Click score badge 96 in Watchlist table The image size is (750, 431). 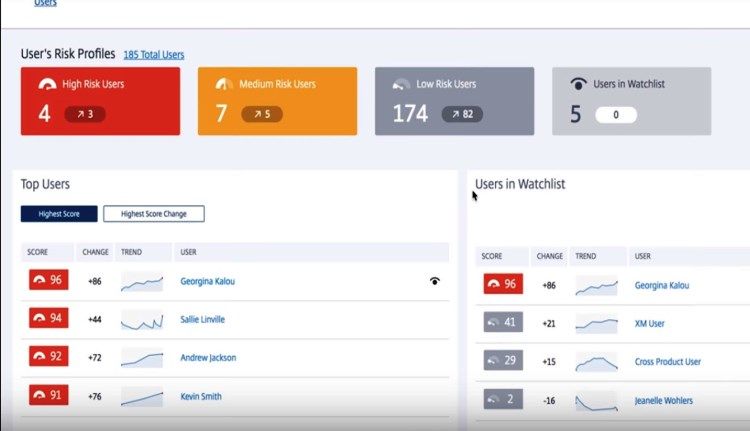click(x=503, y=284)
